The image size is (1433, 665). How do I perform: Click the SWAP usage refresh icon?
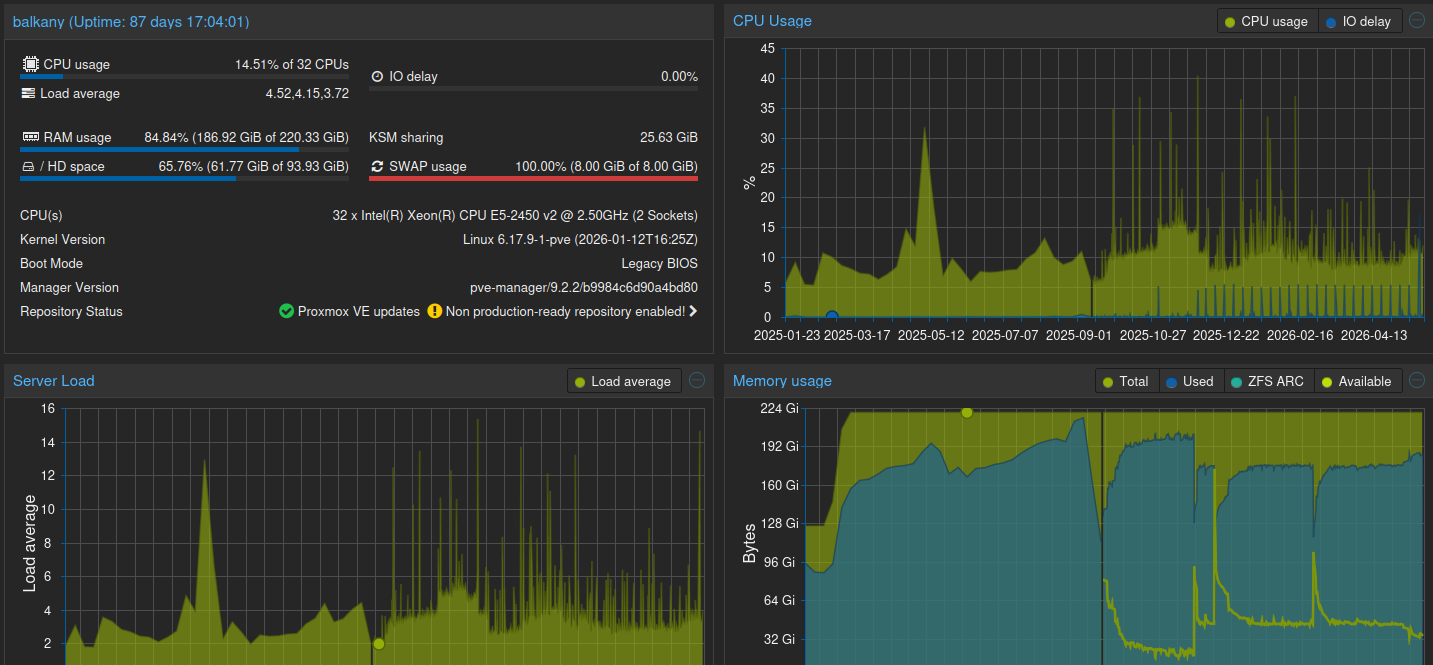pos(377,166)
